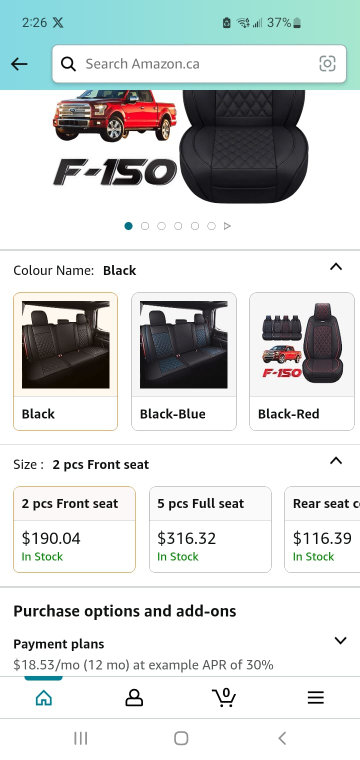Image resolution: width=360 pixels, height=760 pixels.
Task: Open the shopping cart icon
Action: [224, 697]
